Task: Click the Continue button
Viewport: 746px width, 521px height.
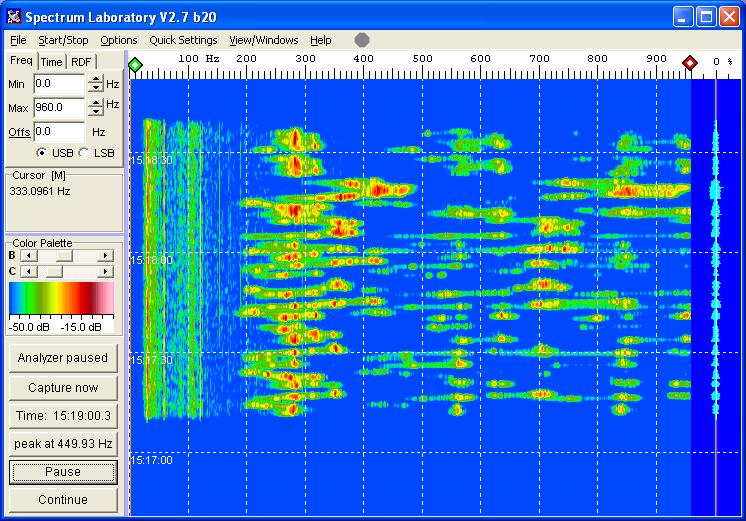Action: pyautogui.click(x=63, y=500)
